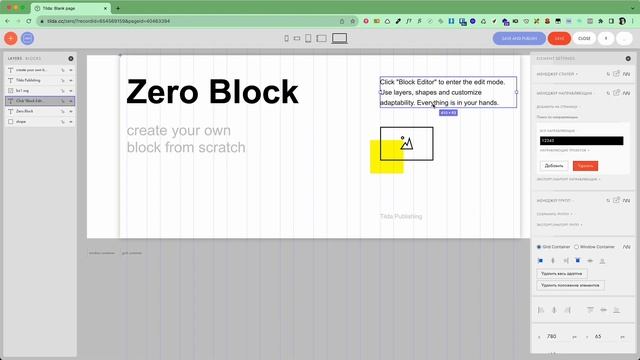This screenshot has width=640, height=360.
Task: Select the Tilda: Blank page browser tab
Action: 71,8
